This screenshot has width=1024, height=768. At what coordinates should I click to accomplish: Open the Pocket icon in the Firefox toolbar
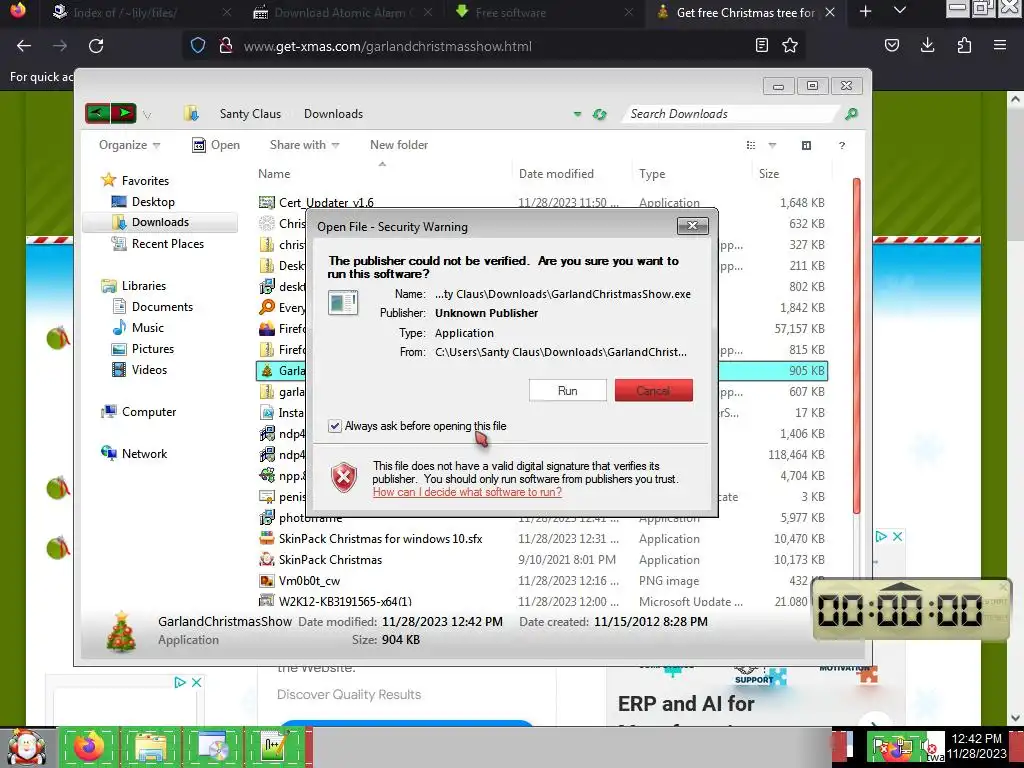[x=891, y=45]
